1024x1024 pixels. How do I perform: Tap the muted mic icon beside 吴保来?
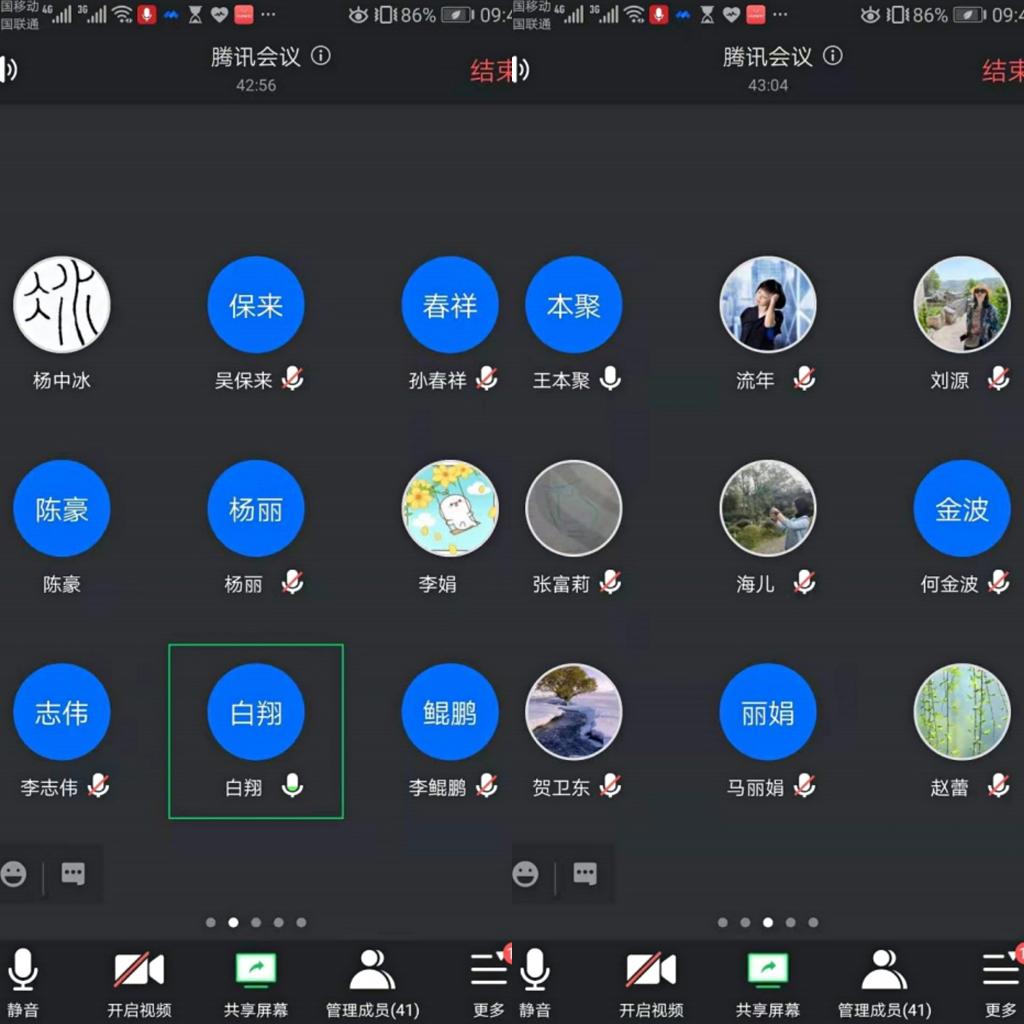292,379
